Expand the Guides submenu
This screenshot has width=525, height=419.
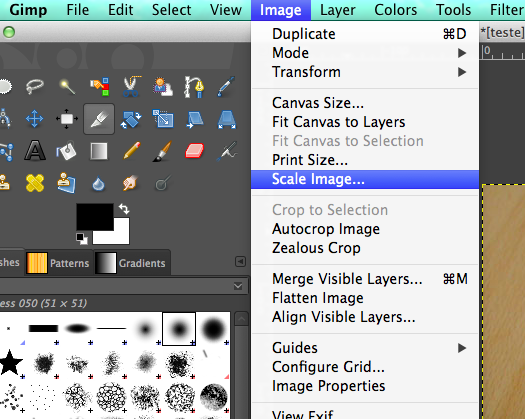pos(365,348)
